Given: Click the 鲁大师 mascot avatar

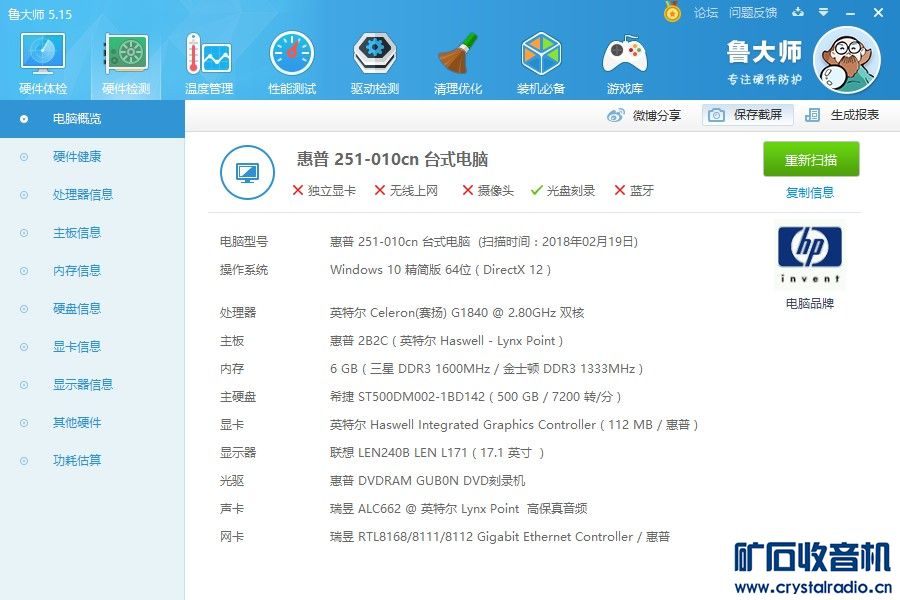Looking at the screenshot, I should pyautogui.click(x=847, y=60).
